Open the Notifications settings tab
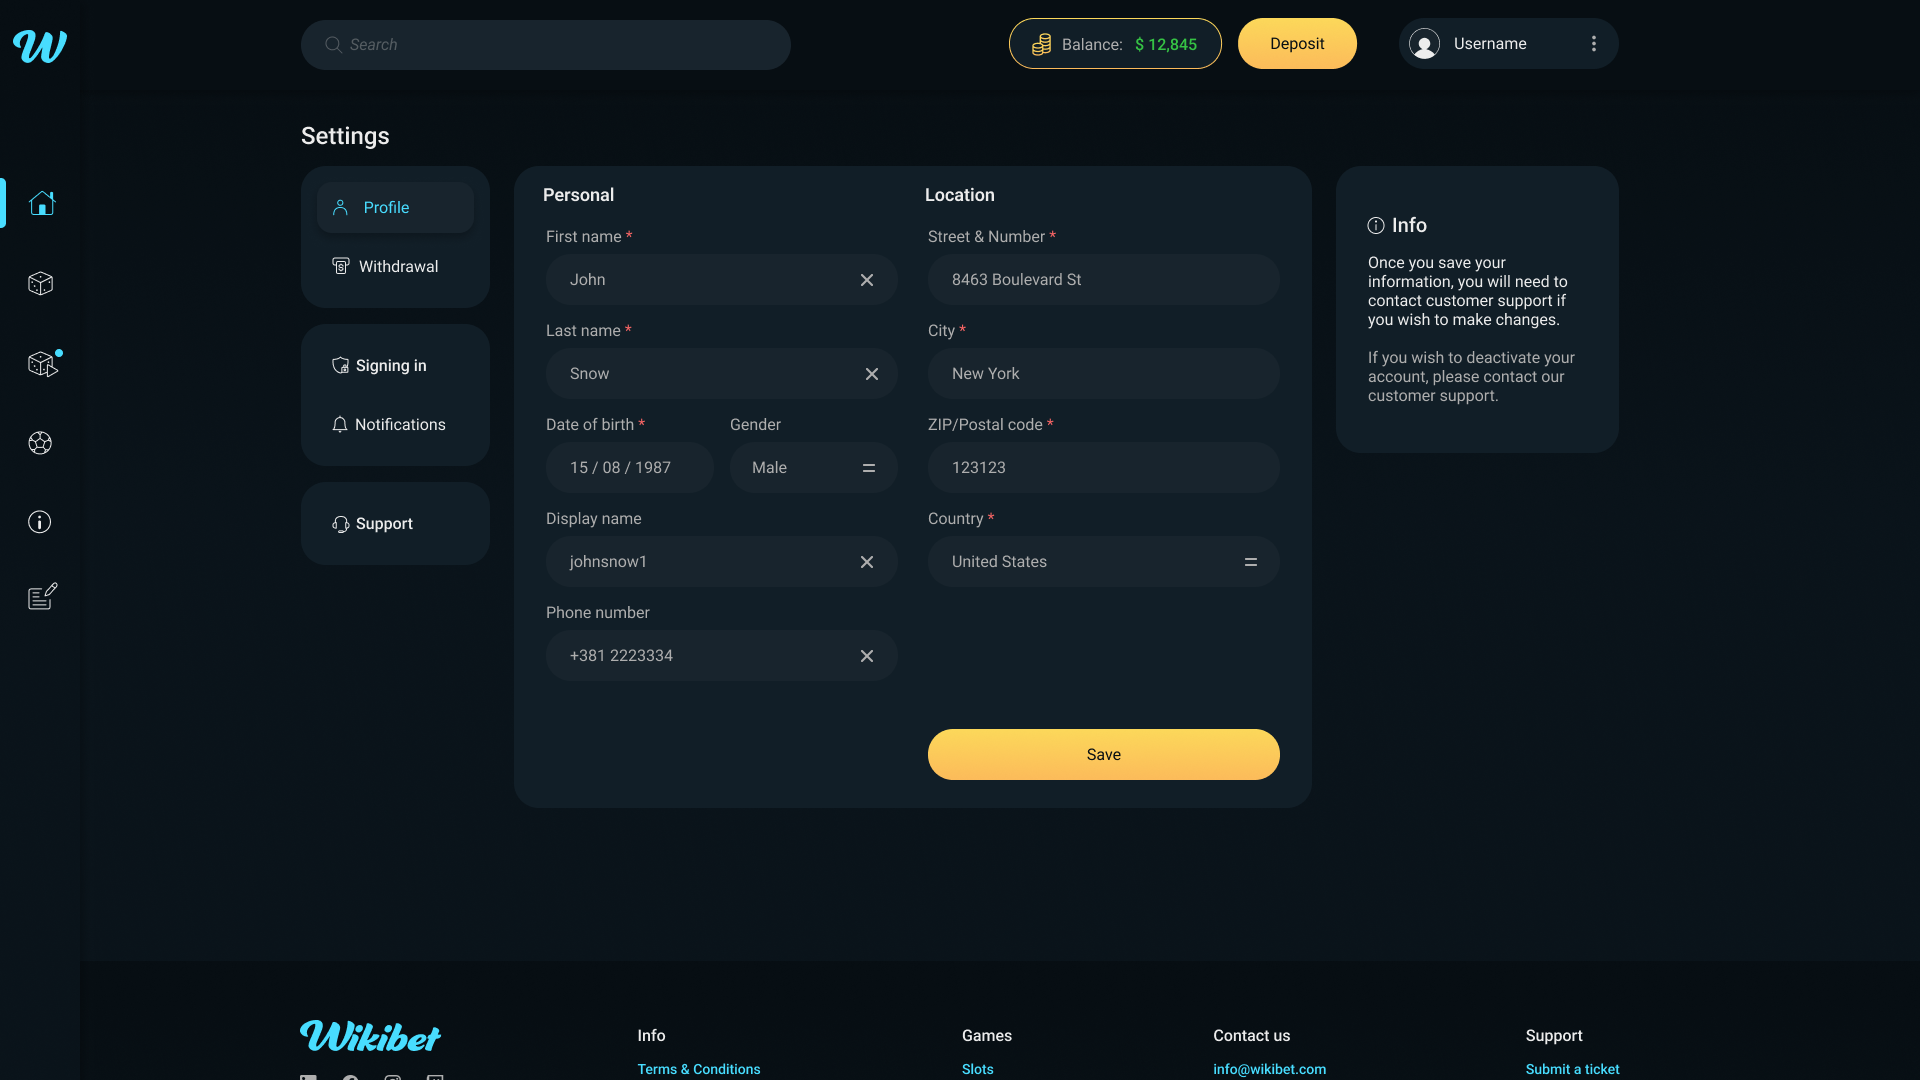Screen dimensions: 1920x1080 395,425
